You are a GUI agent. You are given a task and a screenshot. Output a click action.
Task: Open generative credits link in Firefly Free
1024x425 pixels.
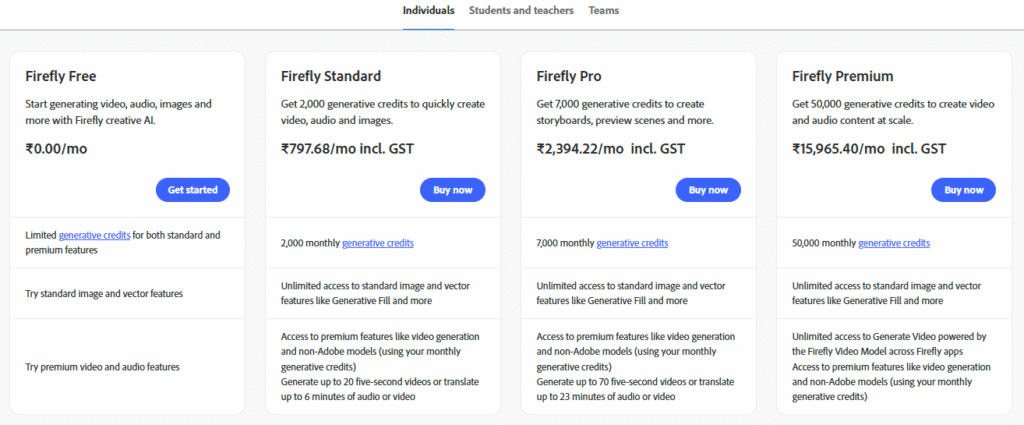click(94, 235)
